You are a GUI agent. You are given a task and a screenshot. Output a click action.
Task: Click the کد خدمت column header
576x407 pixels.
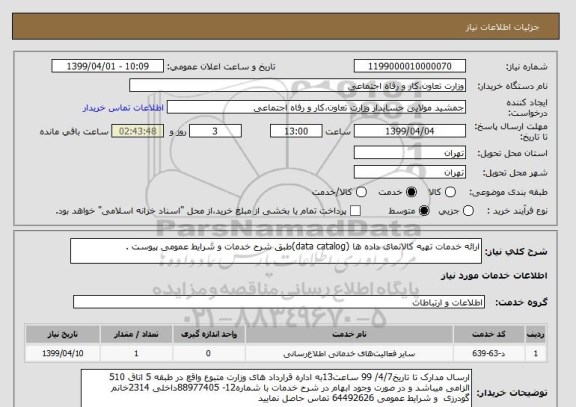[x=489, y=334]
